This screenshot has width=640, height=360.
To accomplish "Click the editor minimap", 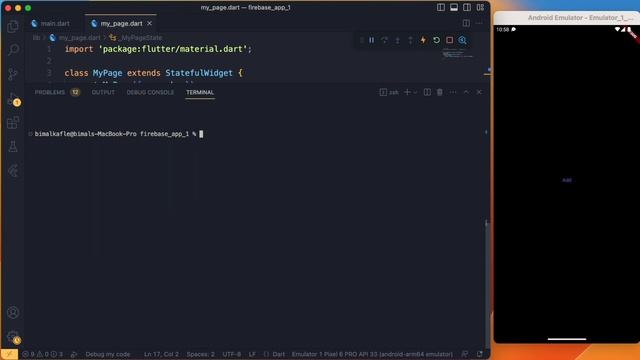I will tap(457, 53).
